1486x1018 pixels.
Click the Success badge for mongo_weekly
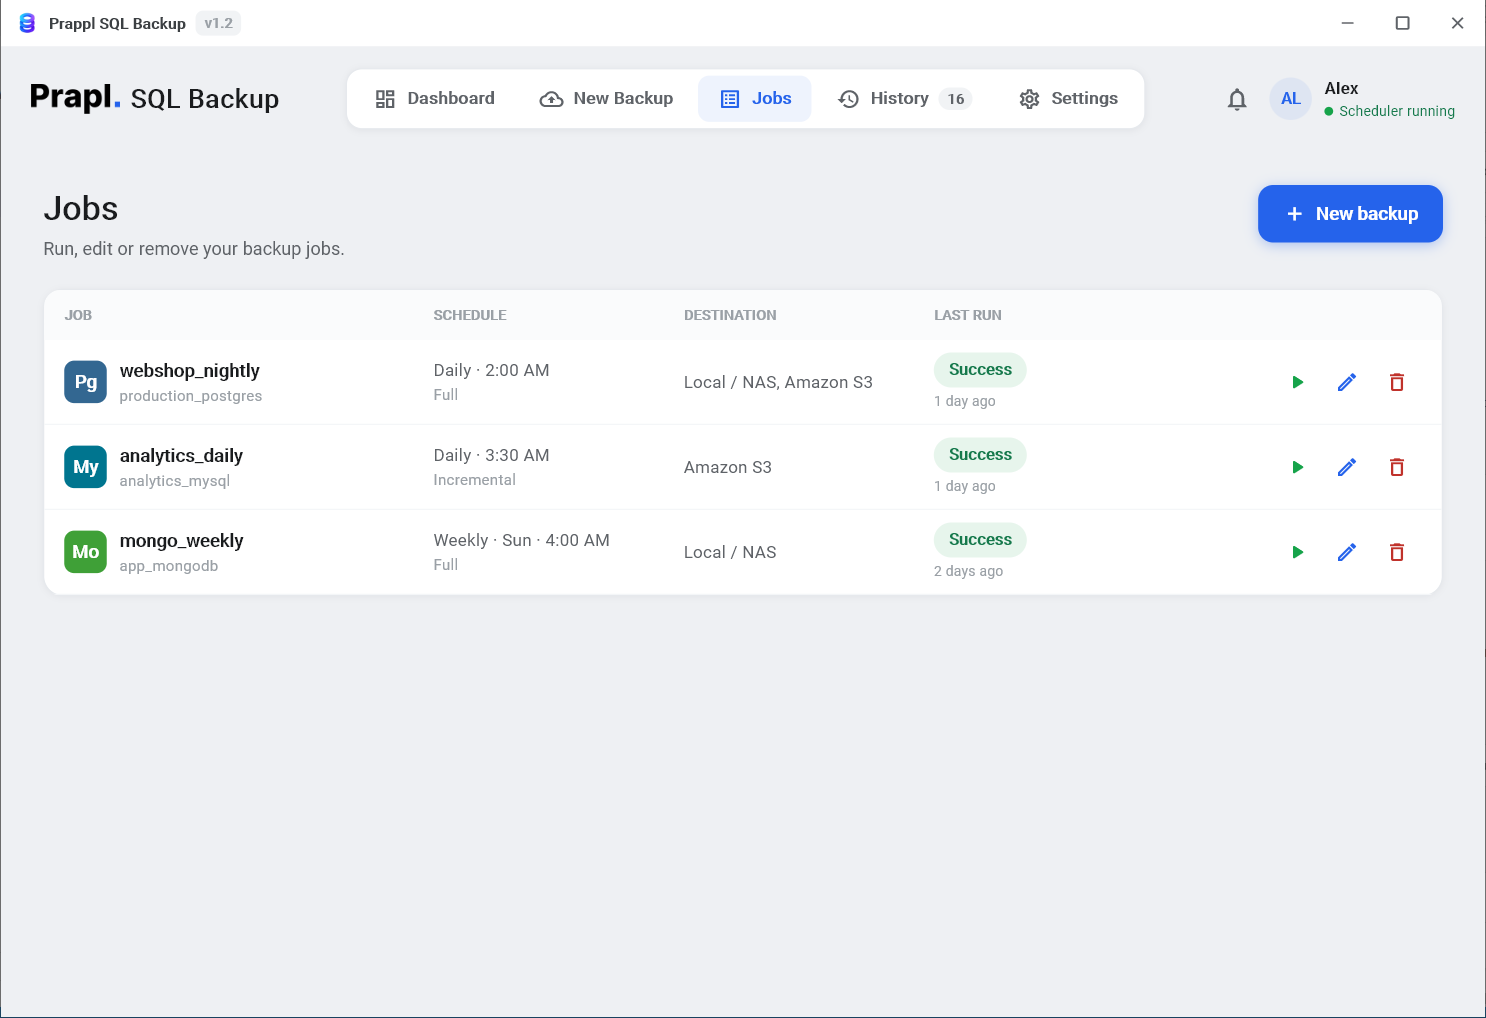tap(980, 539)
